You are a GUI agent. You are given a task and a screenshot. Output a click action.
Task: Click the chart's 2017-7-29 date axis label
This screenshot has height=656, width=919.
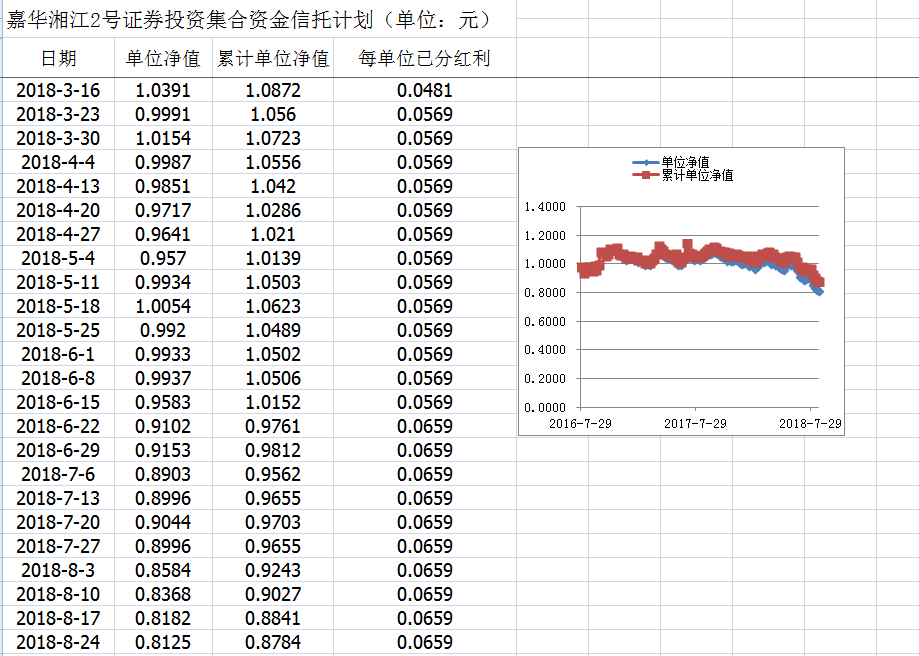(x=695, y=424)
